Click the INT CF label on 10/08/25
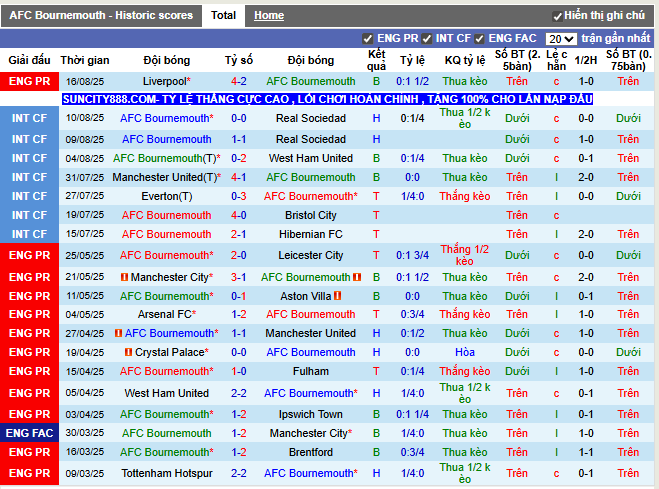 point(29,118)
